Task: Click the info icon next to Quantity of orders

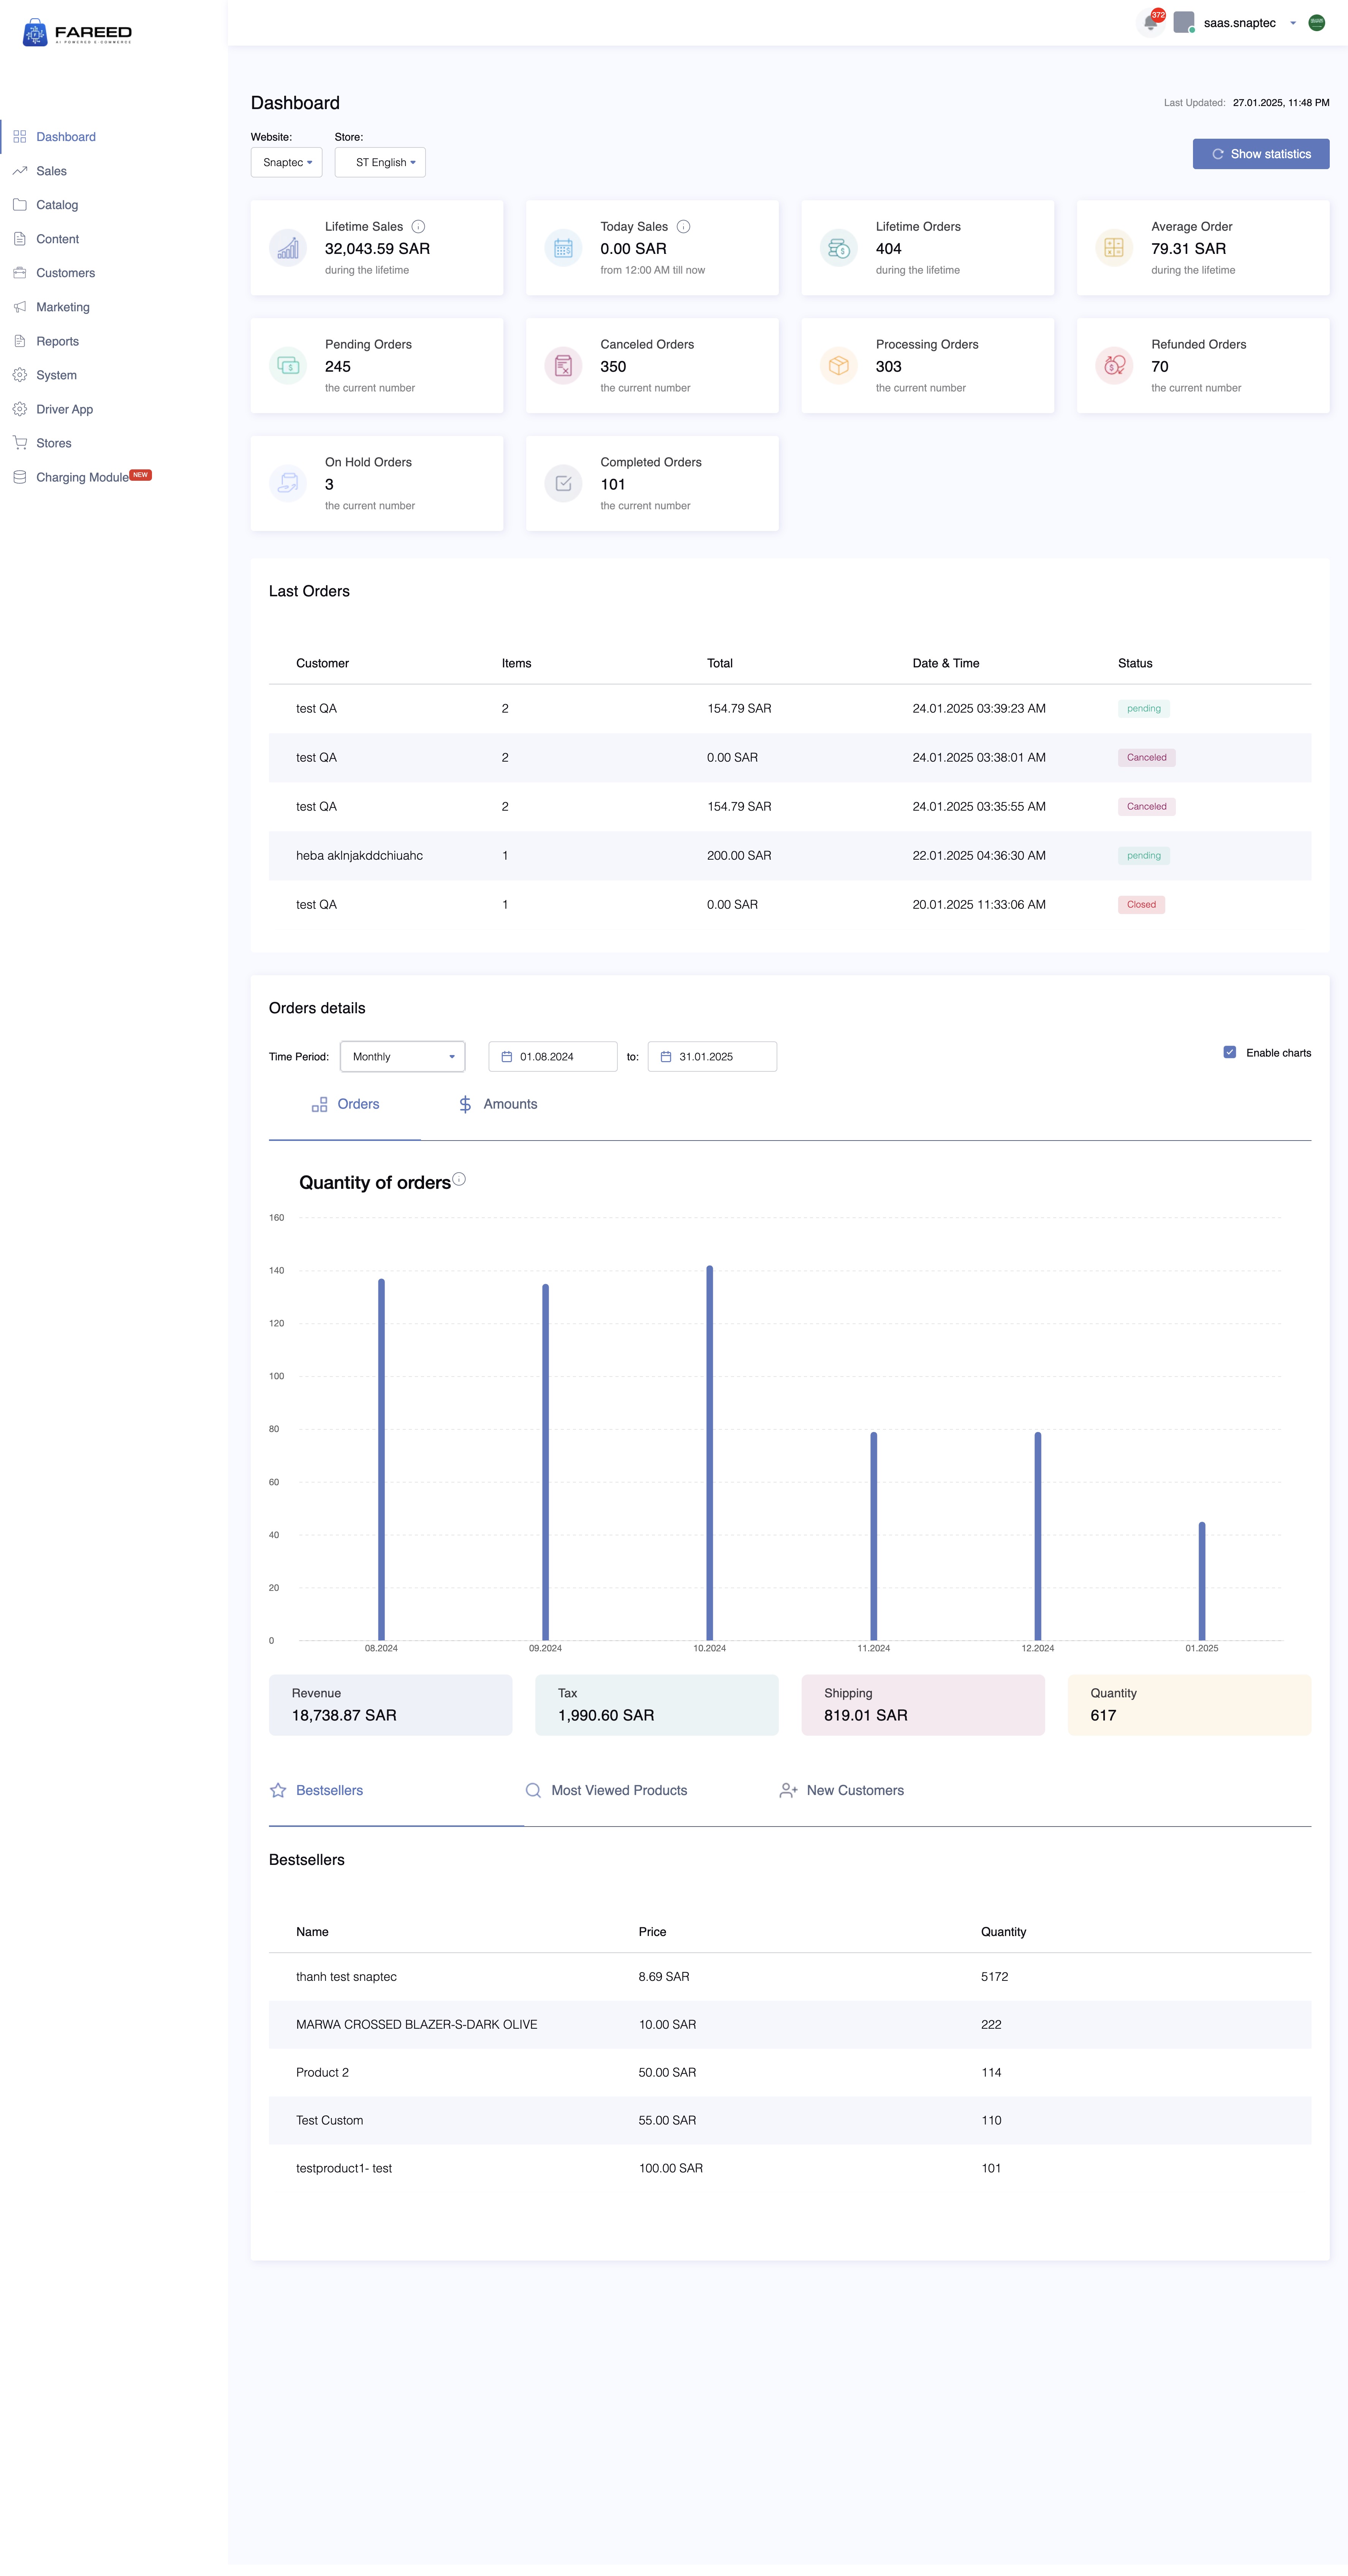Action: (459, 1179)
